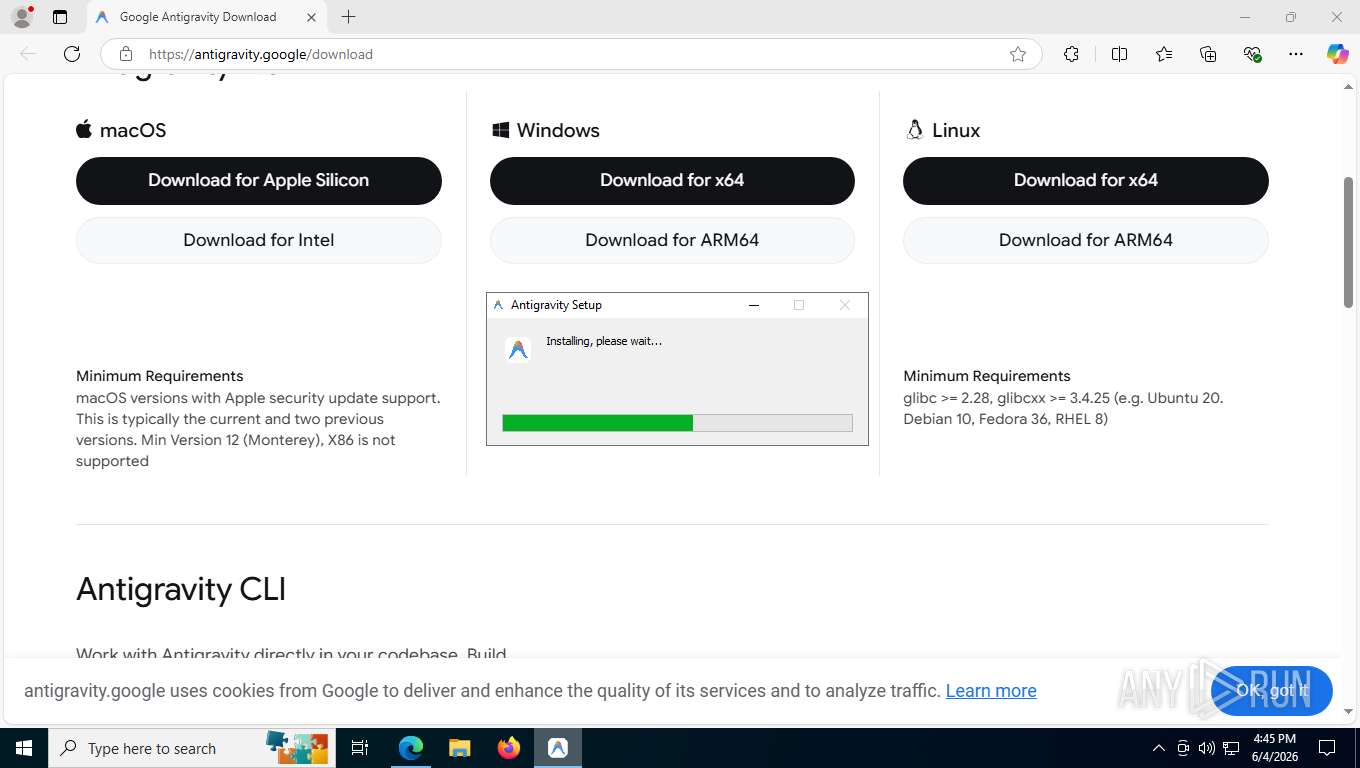Click the Antigravity logo in setup dialog
1360x768 pixels.
(518, 349)
